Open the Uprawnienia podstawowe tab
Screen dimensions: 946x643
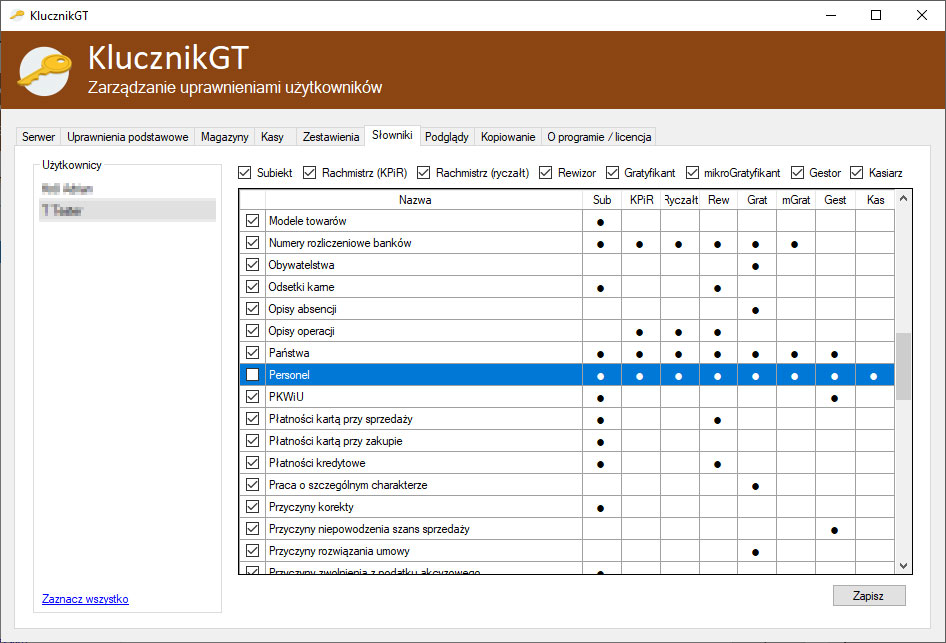[128, 137]
